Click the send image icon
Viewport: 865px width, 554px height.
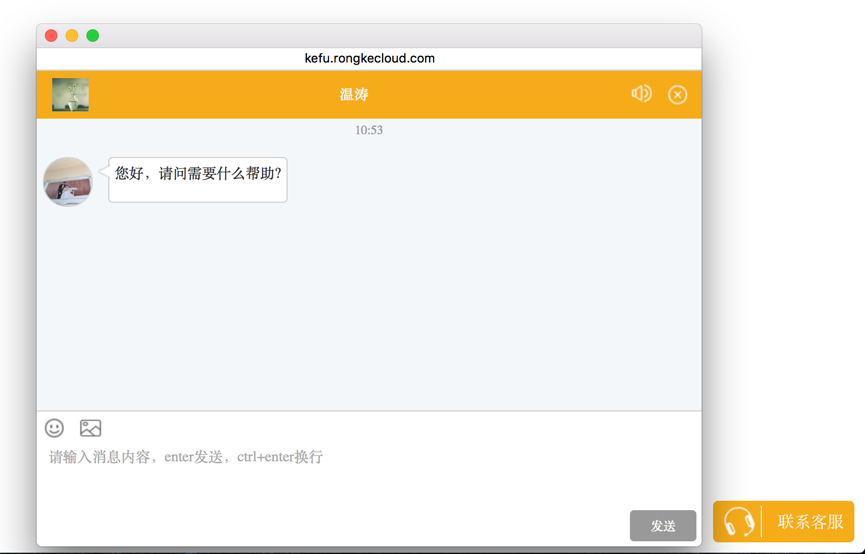click(x=90, y=428)
